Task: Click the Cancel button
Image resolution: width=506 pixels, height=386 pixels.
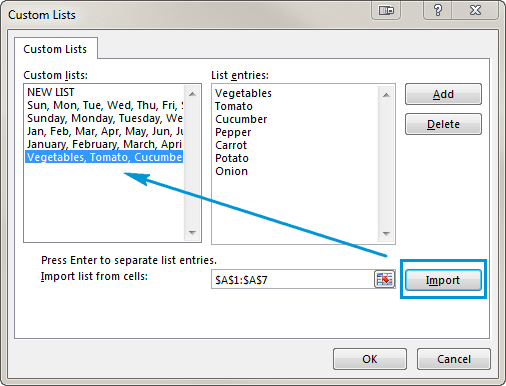Action: click(x=454, y=359)
